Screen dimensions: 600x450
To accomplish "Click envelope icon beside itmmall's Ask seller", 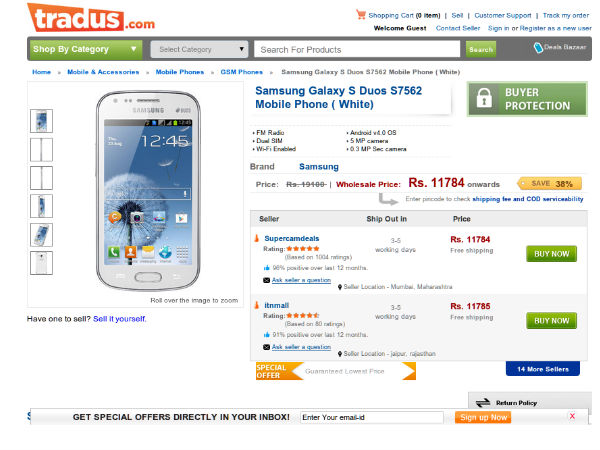I will (x=265, y=347).
